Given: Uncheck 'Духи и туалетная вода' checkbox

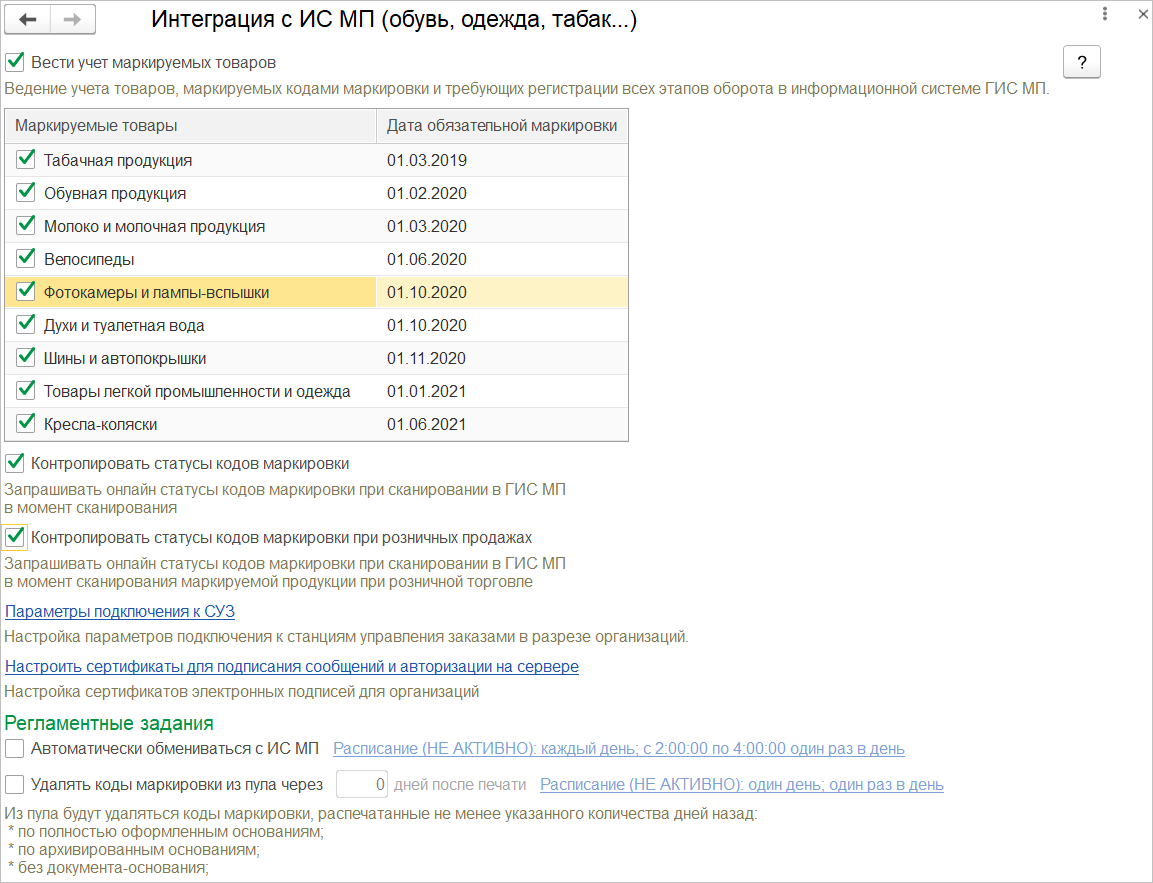Looking at the screenshot, I should [x=26, y=324].
